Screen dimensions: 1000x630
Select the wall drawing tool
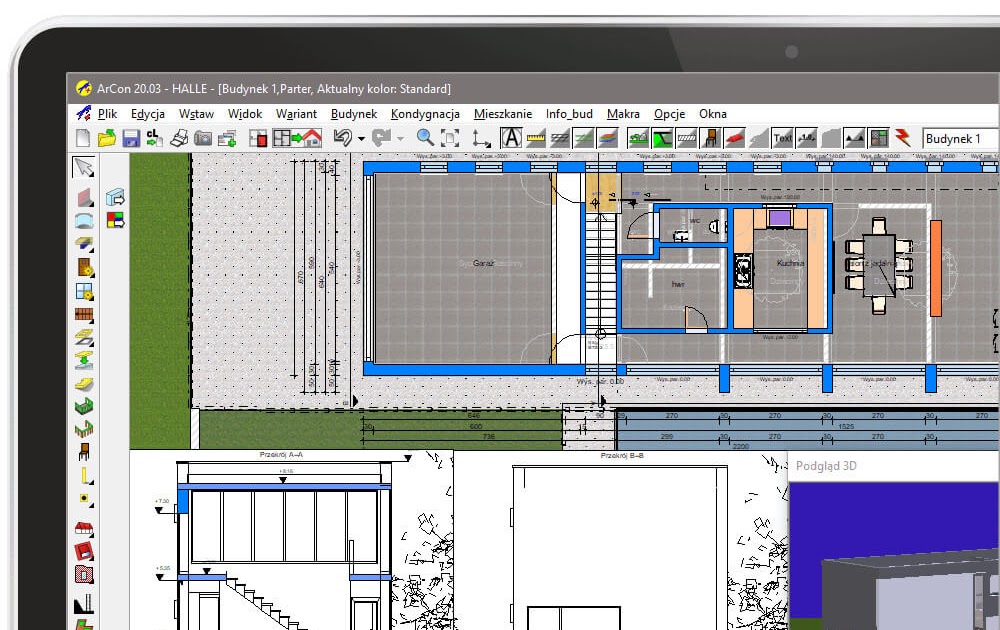pyautogui.click(x=84, y=197)
